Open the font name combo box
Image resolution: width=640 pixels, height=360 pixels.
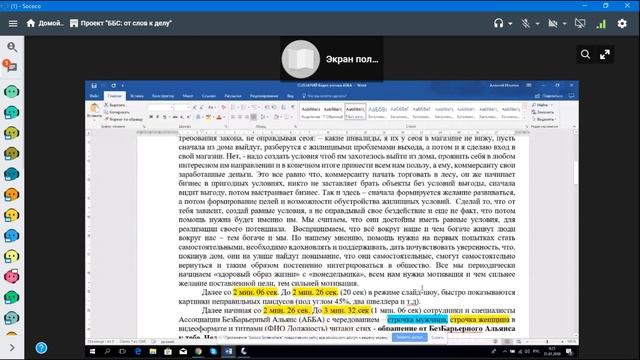tap(162, 108)
